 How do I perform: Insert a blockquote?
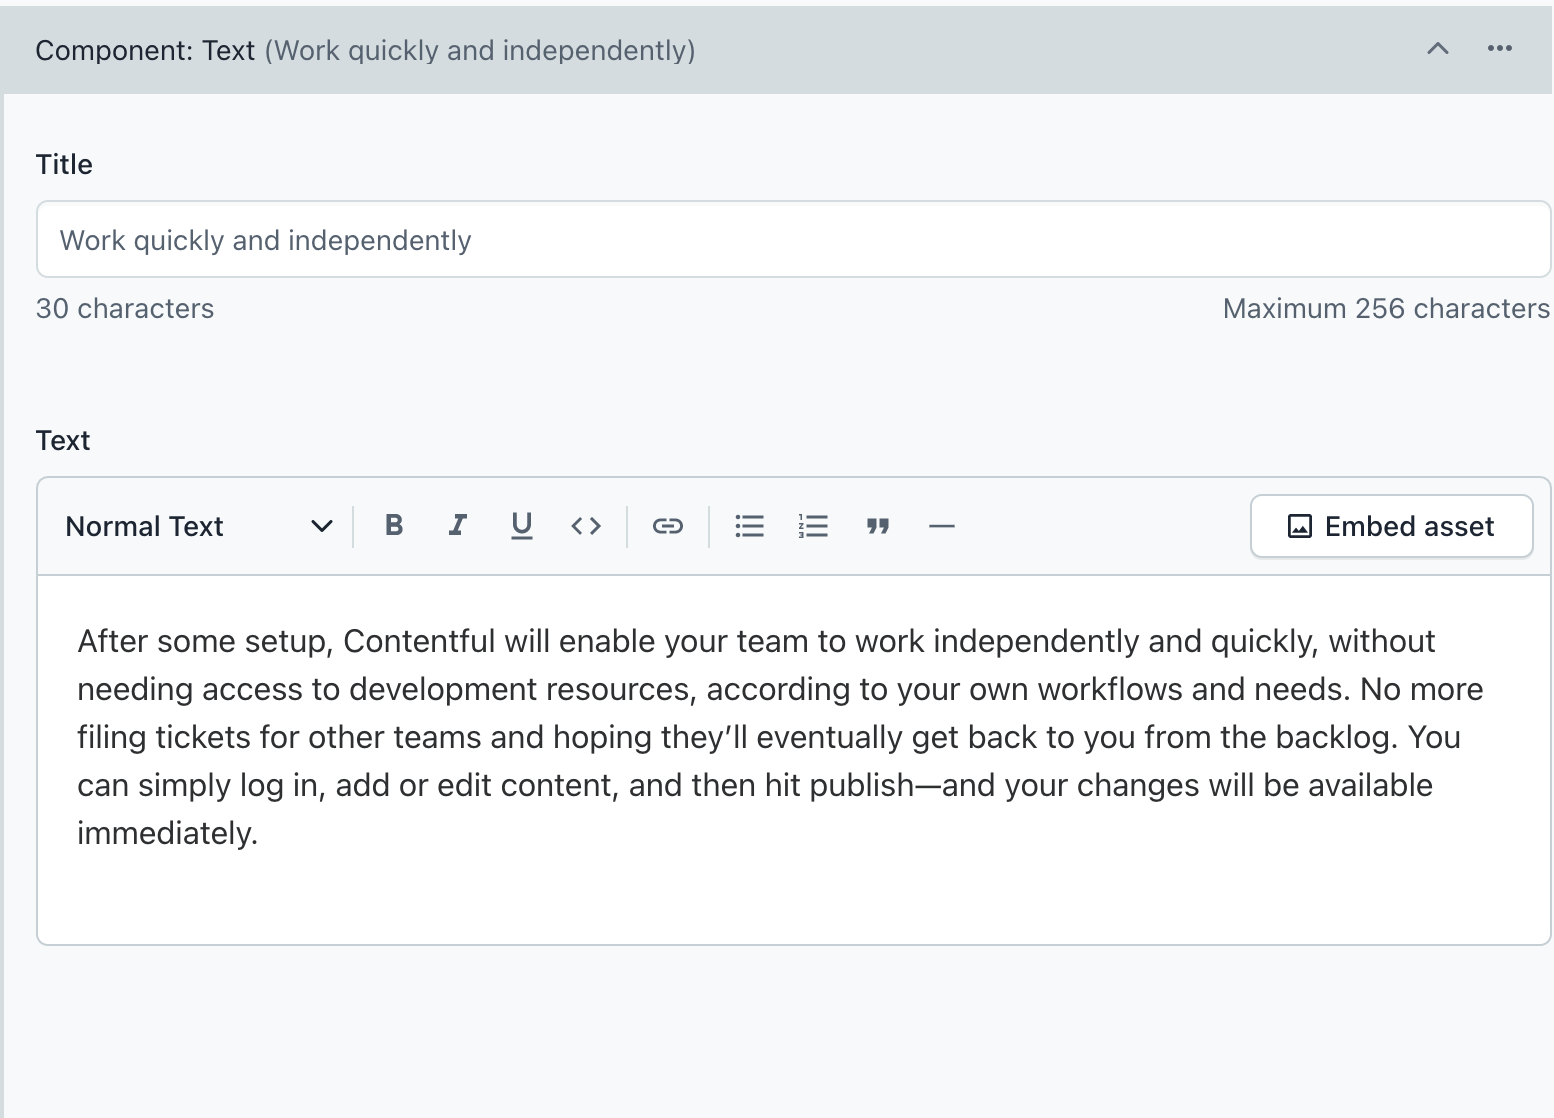click(877, 525)
